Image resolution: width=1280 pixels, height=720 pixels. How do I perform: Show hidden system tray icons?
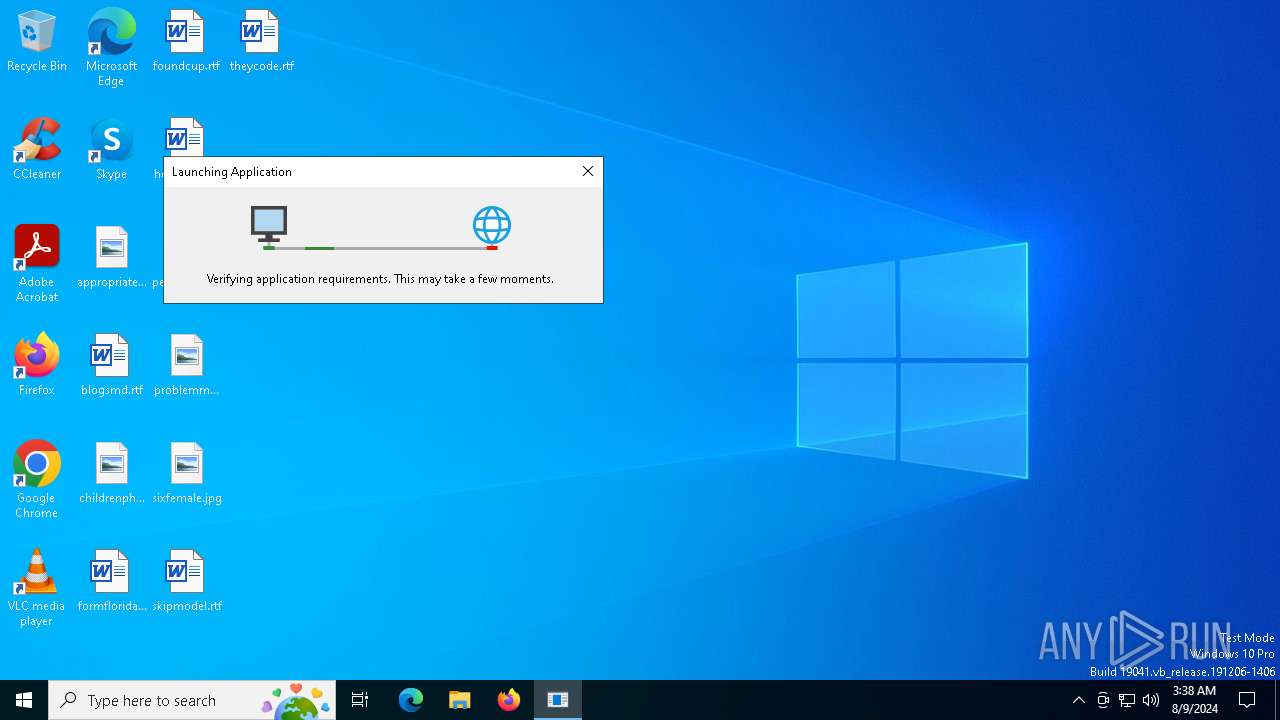tap(1078, 700)
